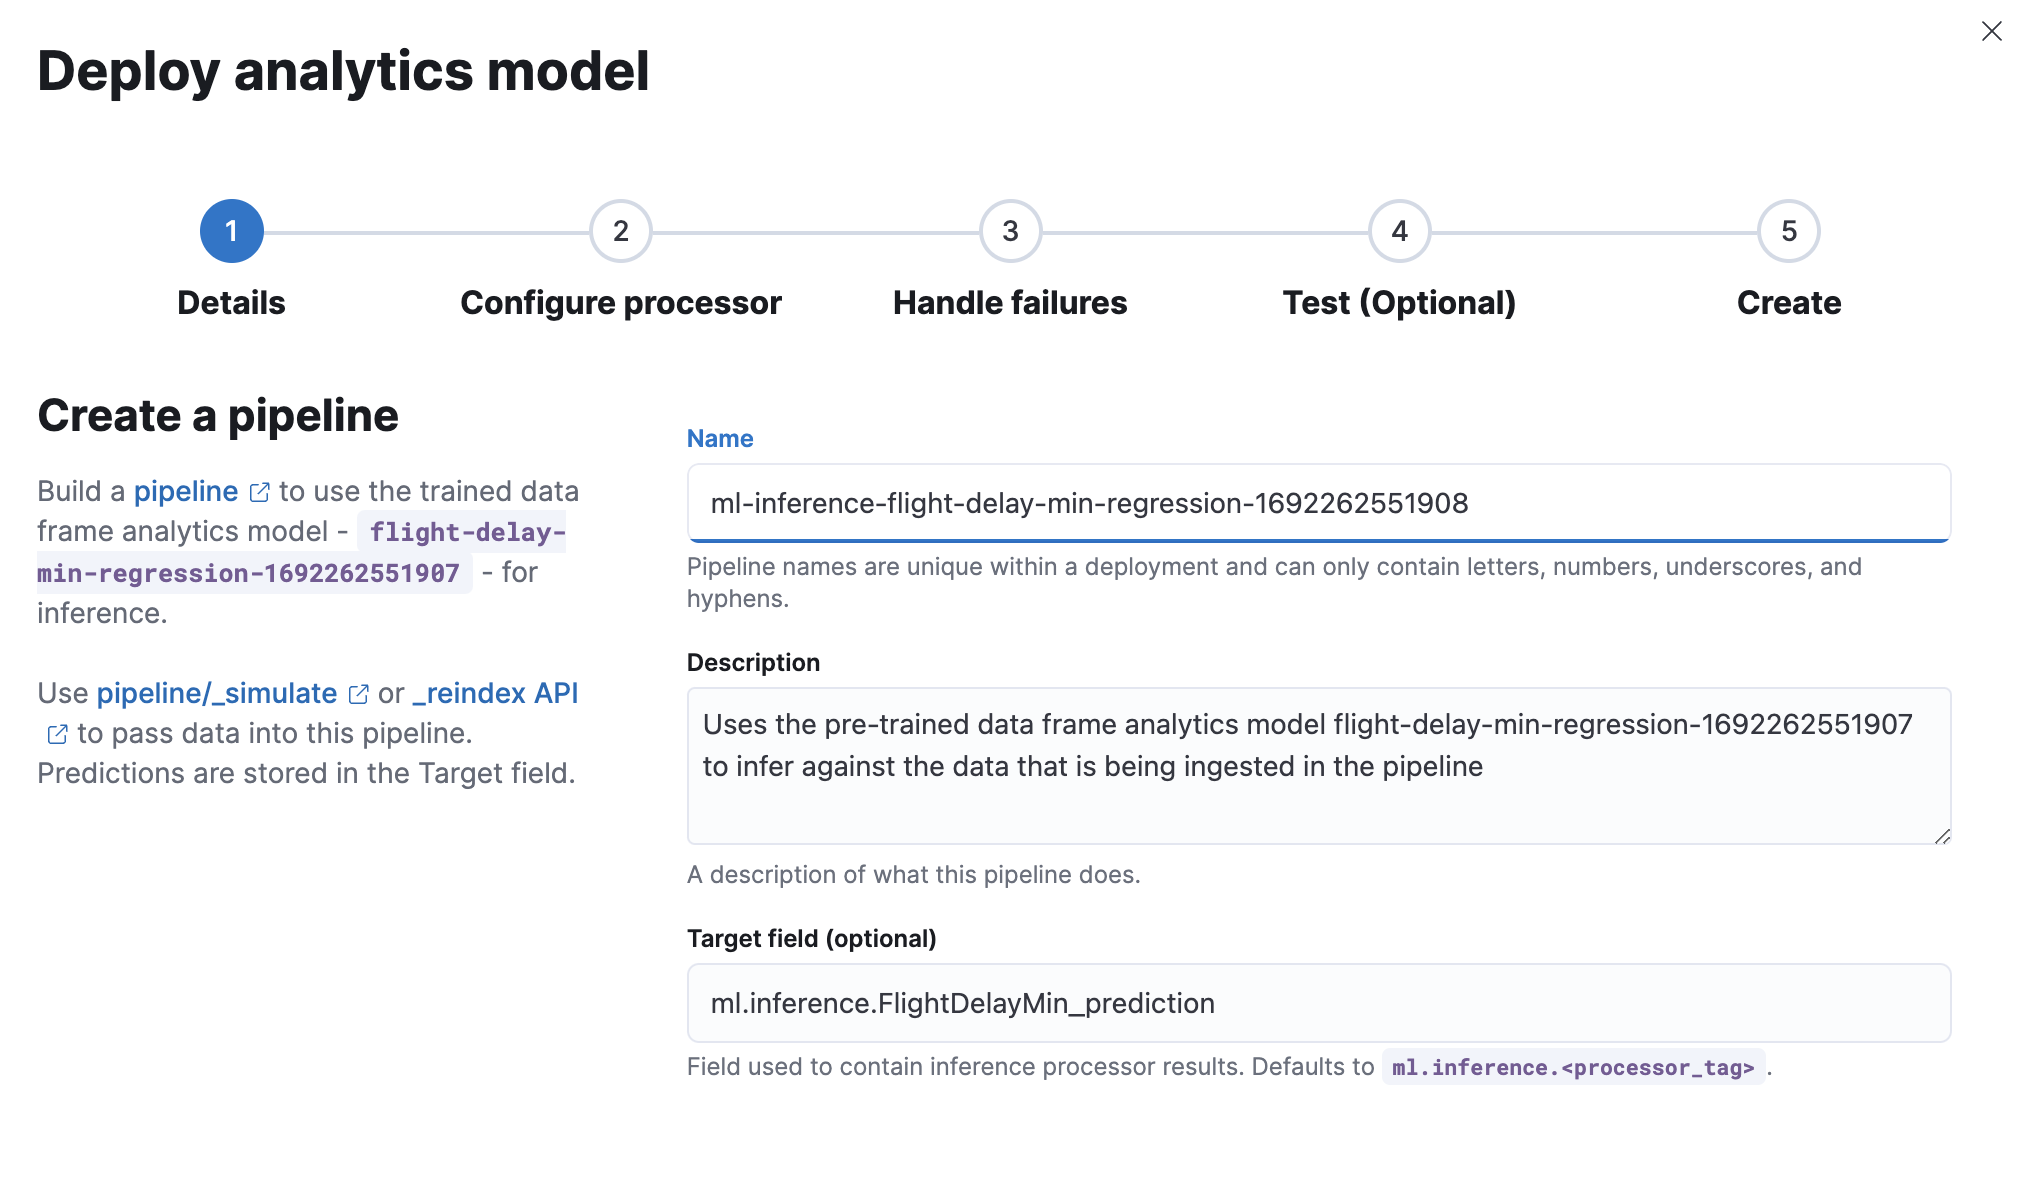Close the Deploy analytics model dialog
2023x1187 pixels.
click(1992, 31)
